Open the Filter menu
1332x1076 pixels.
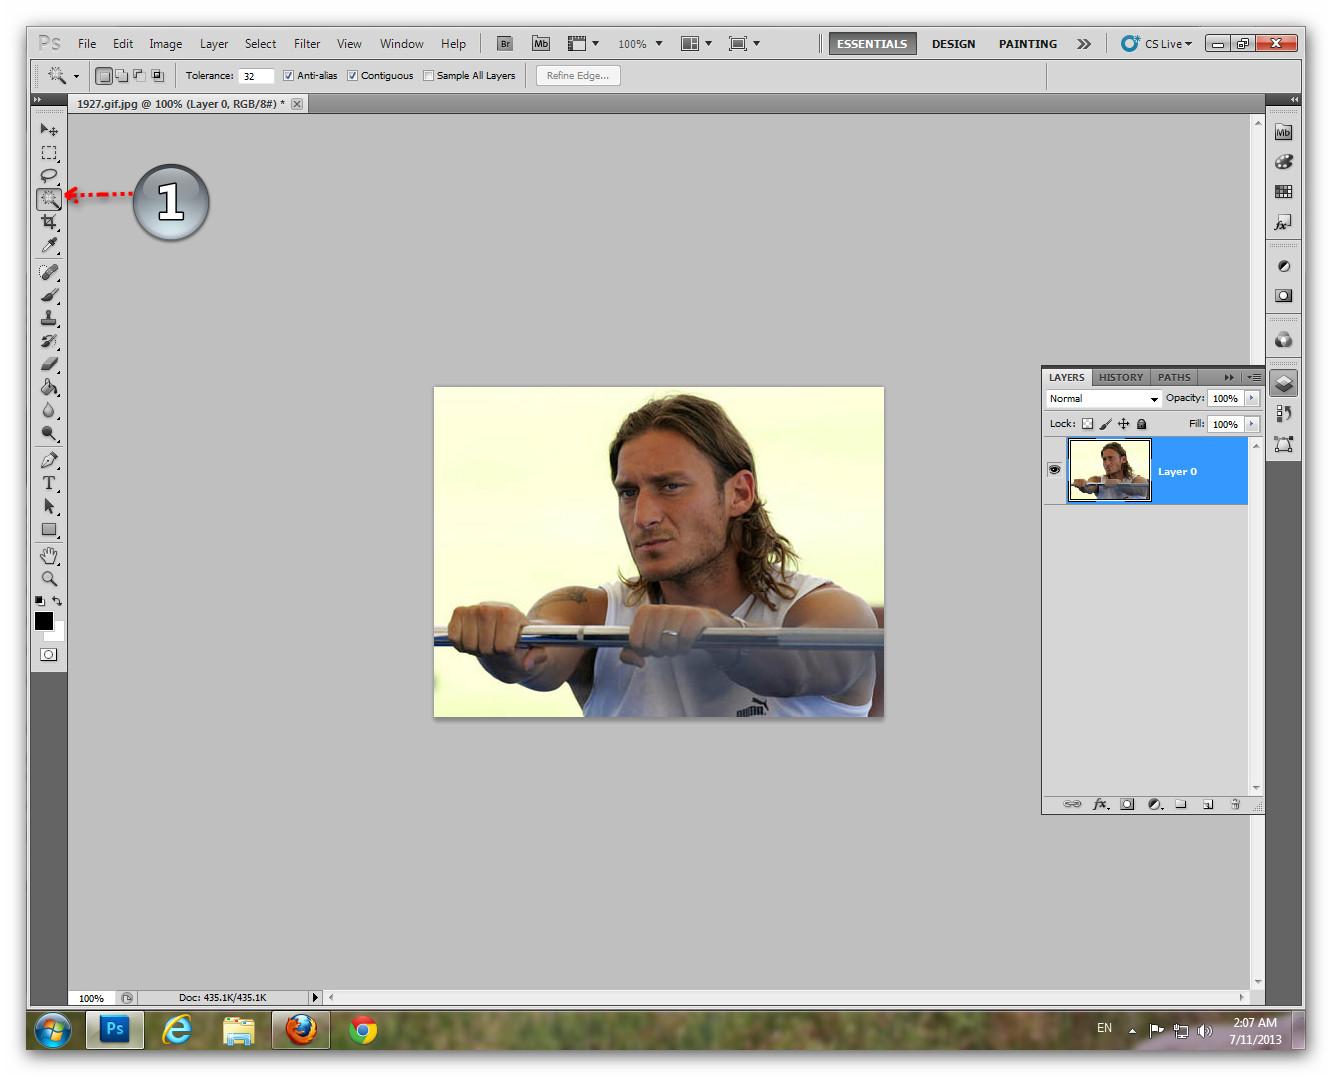[x=307, y=44]
